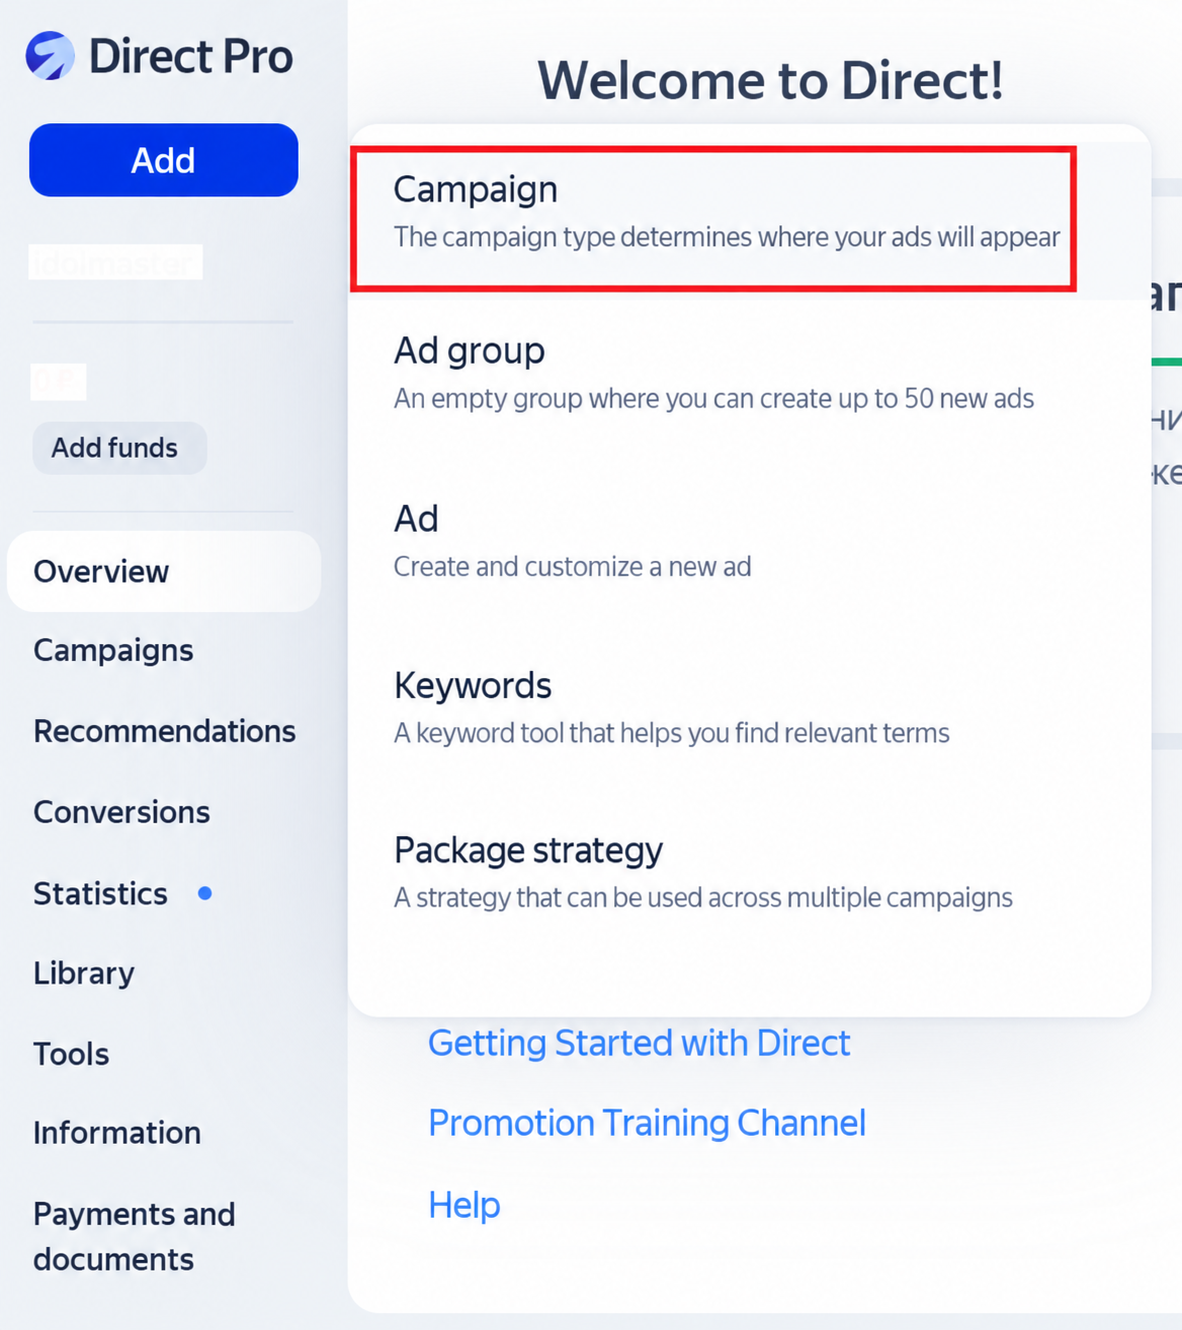Click the Add funds button
1182x1330 pixels.
(120, 448)
